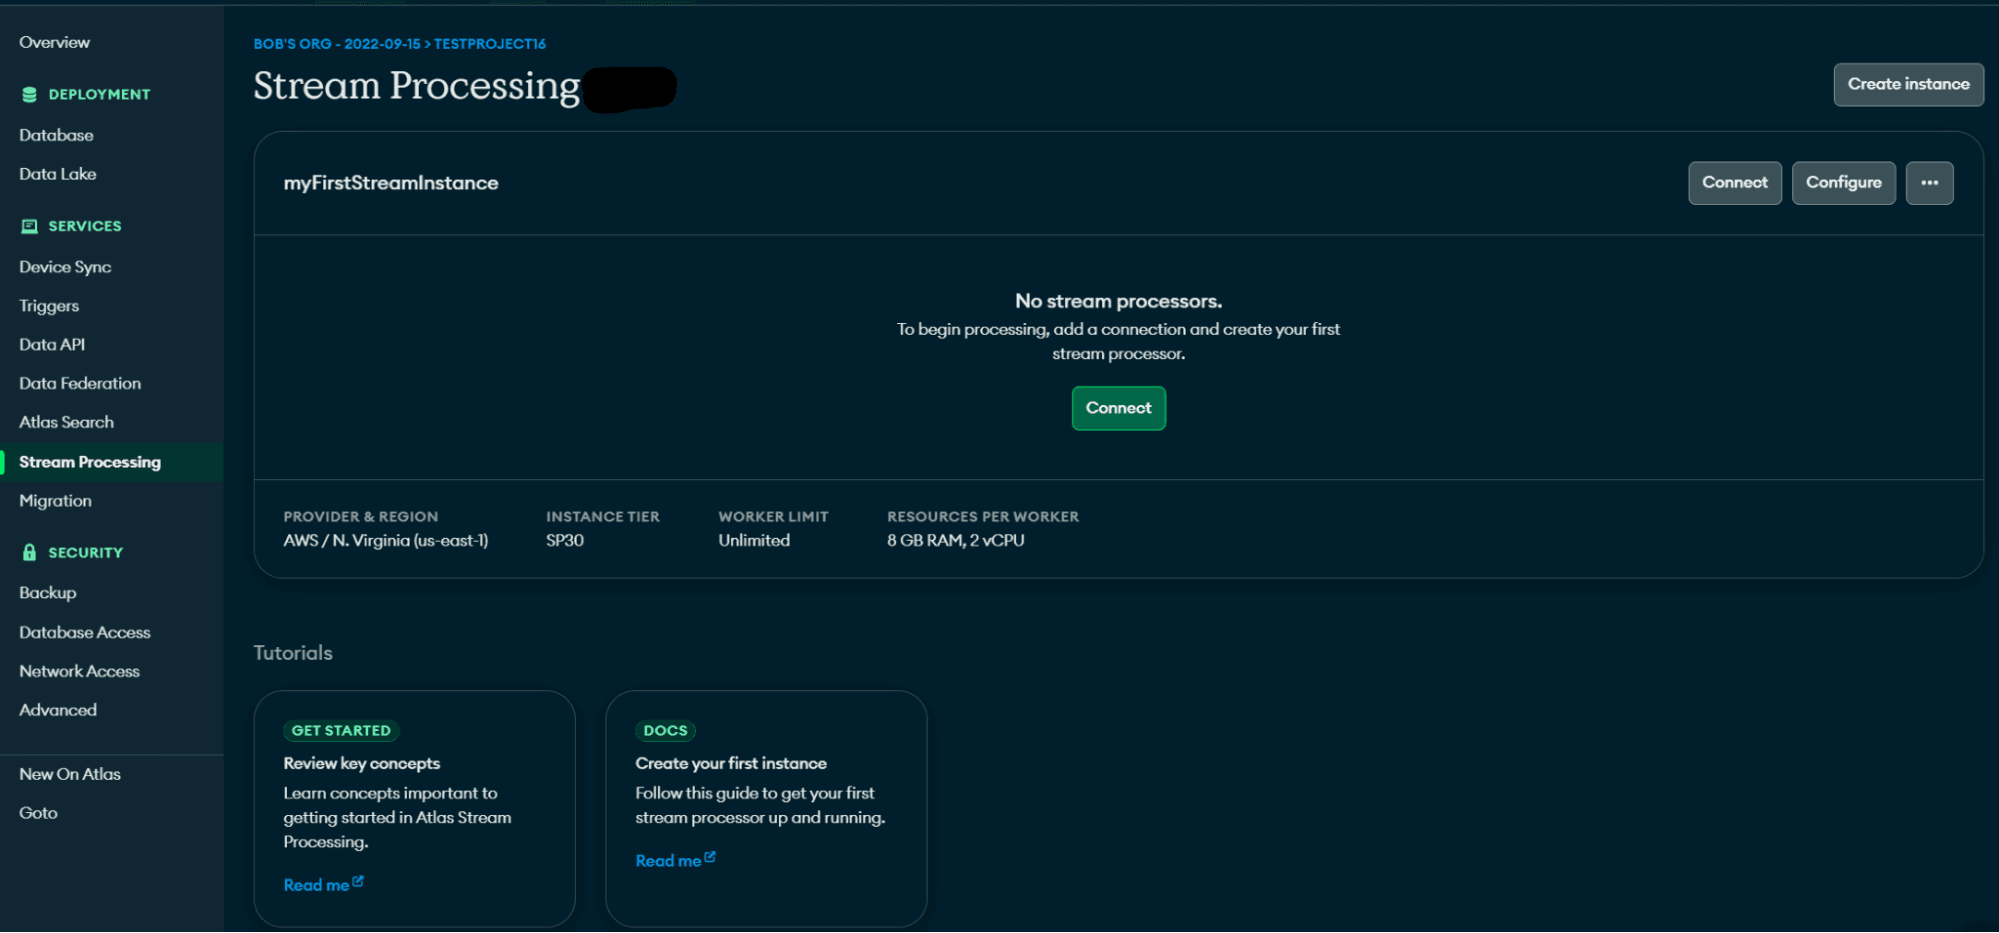Image resolution: width=1999 pixels, height=933 pixels.
Task: Click the Services monitor icon in sidebar
Action: 29,226
